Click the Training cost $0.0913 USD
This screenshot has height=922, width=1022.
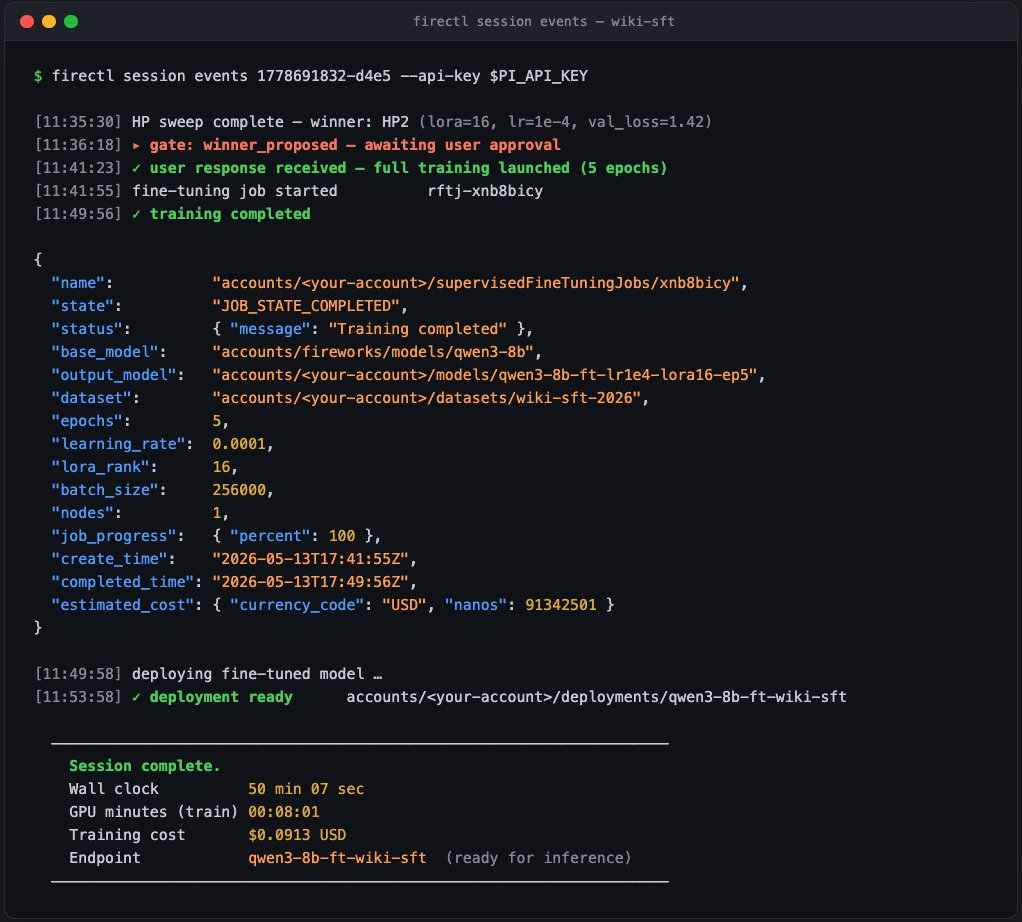[x=297, y=835]
